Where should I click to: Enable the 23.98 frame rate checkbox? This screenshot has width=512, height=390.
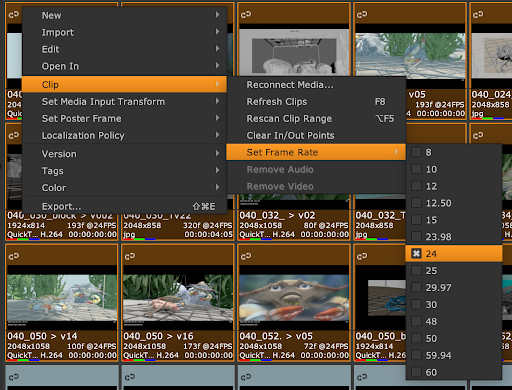pyautogui.click(x=416, y=237)
